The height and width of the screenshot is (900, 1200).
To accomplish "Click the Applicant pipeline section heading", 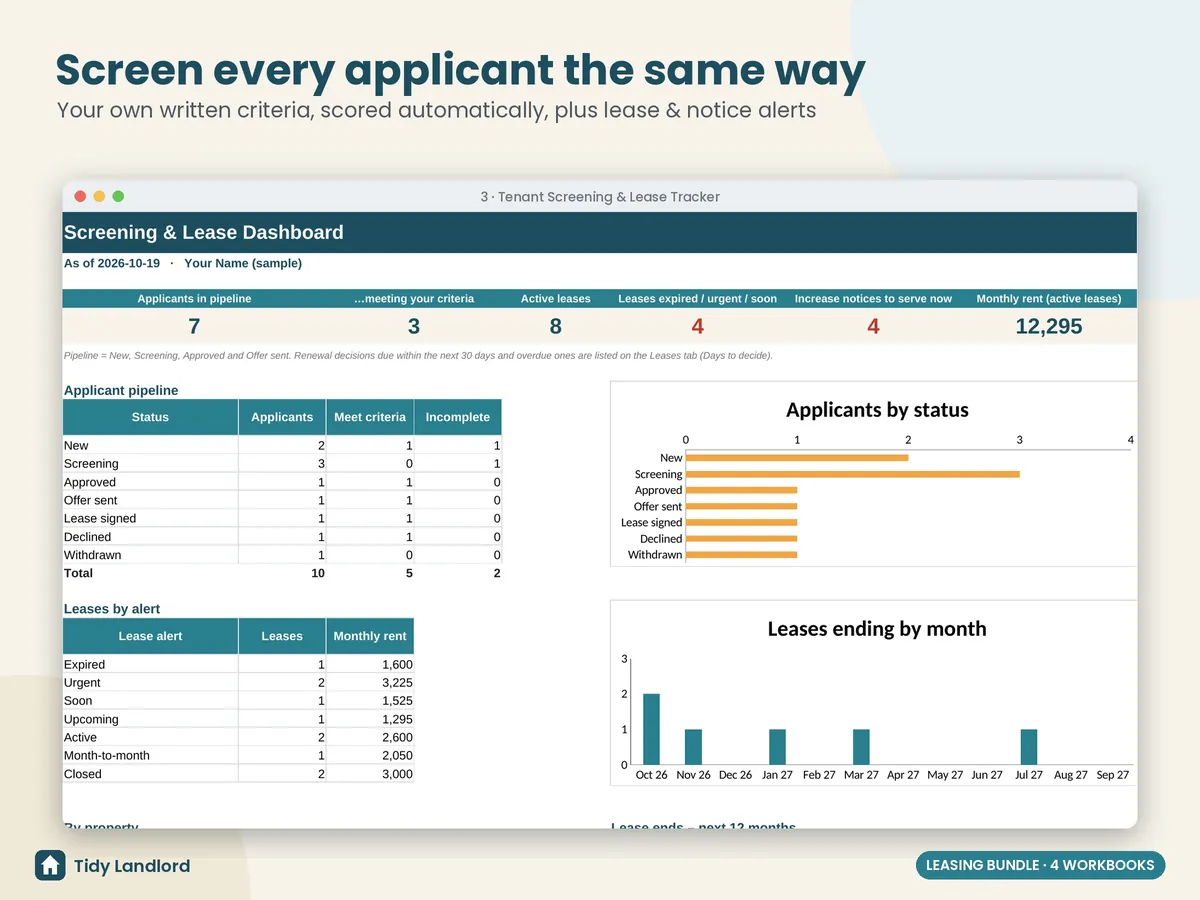I will pos(121,390).
